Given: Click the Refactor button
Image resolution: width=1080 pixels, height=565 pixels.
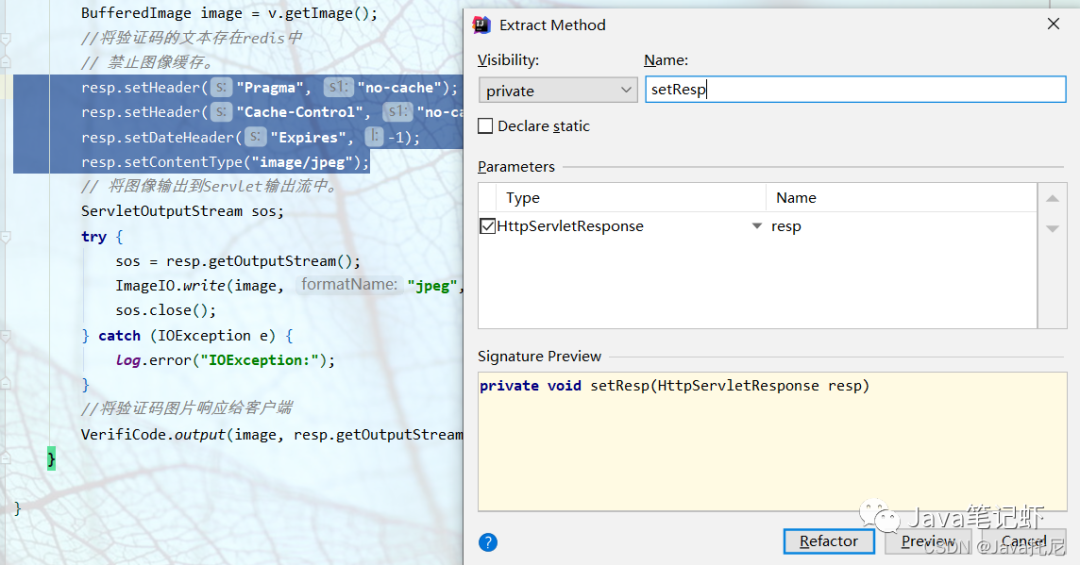Looking at the screenshot, I should [x=829, y=541].
